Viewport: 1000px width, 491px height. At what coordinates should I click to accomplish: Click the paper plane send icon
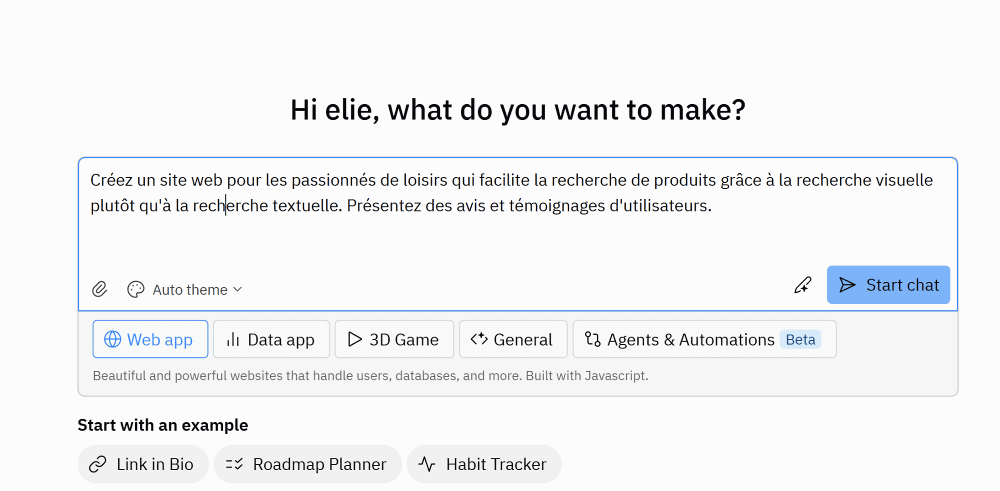click(848, 285)
